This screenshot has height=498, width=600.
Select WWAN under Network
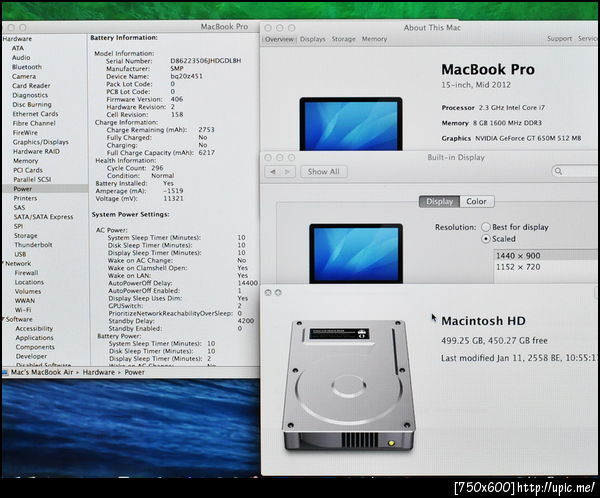tap(25, 301)
